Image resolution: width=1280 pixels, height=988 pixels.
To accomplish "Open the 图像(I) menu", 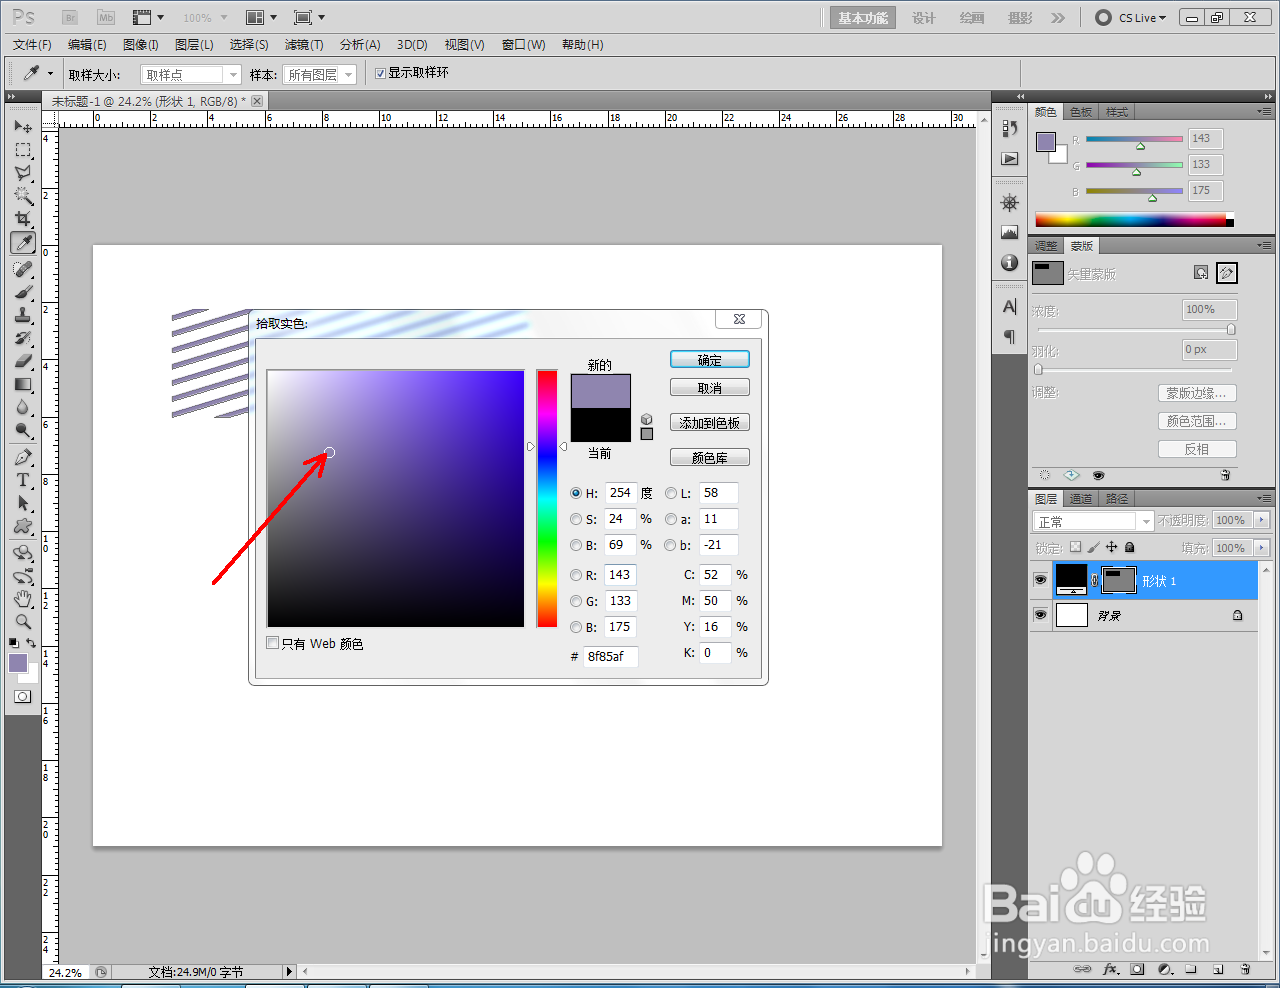I will tap(140, 44).
